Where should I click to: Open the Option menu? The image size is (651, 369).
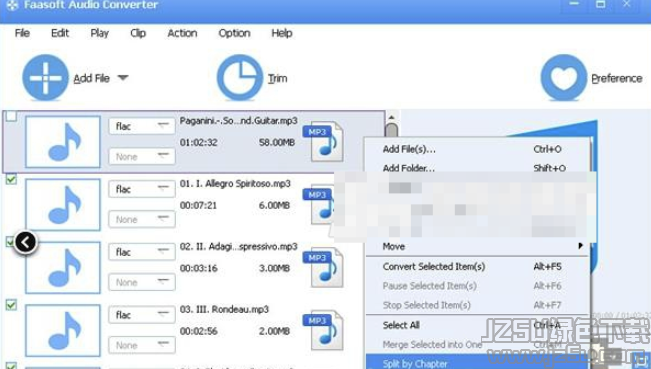235,33
